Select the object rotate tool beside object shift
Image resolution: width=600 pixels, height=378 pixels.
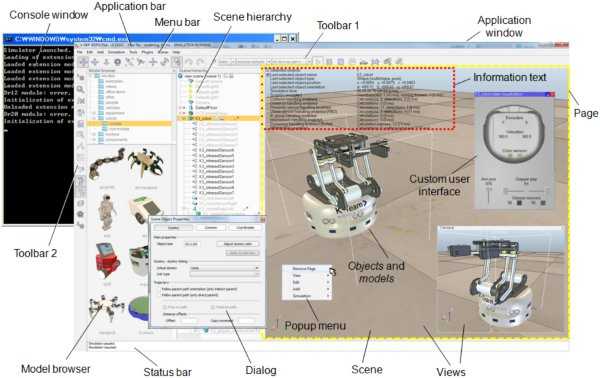tap(165, 62)
